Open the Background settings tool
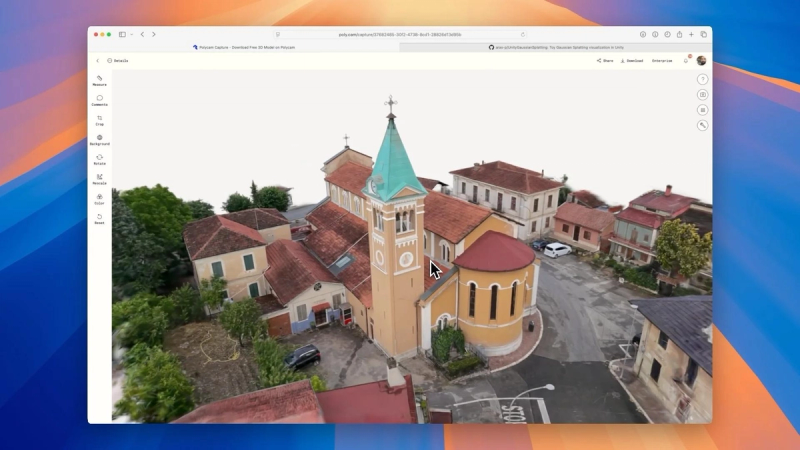Viewport: 800px width, 450px height. pyautogui.click(x=99, y=140)
